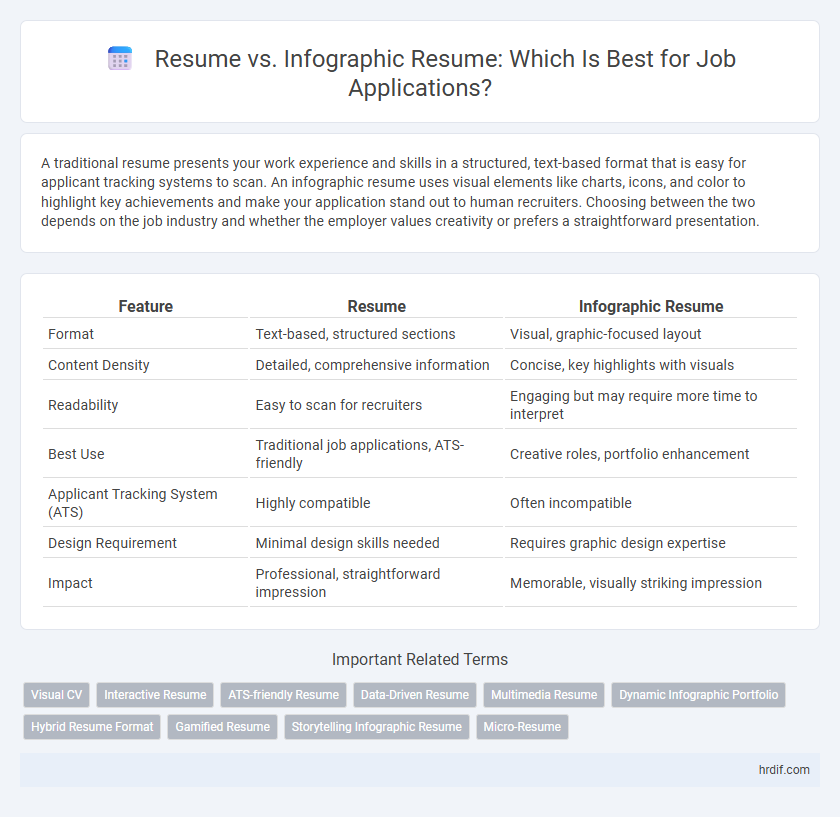
Task: Click the Important Related Terms heading
Action: pos(420,659)
